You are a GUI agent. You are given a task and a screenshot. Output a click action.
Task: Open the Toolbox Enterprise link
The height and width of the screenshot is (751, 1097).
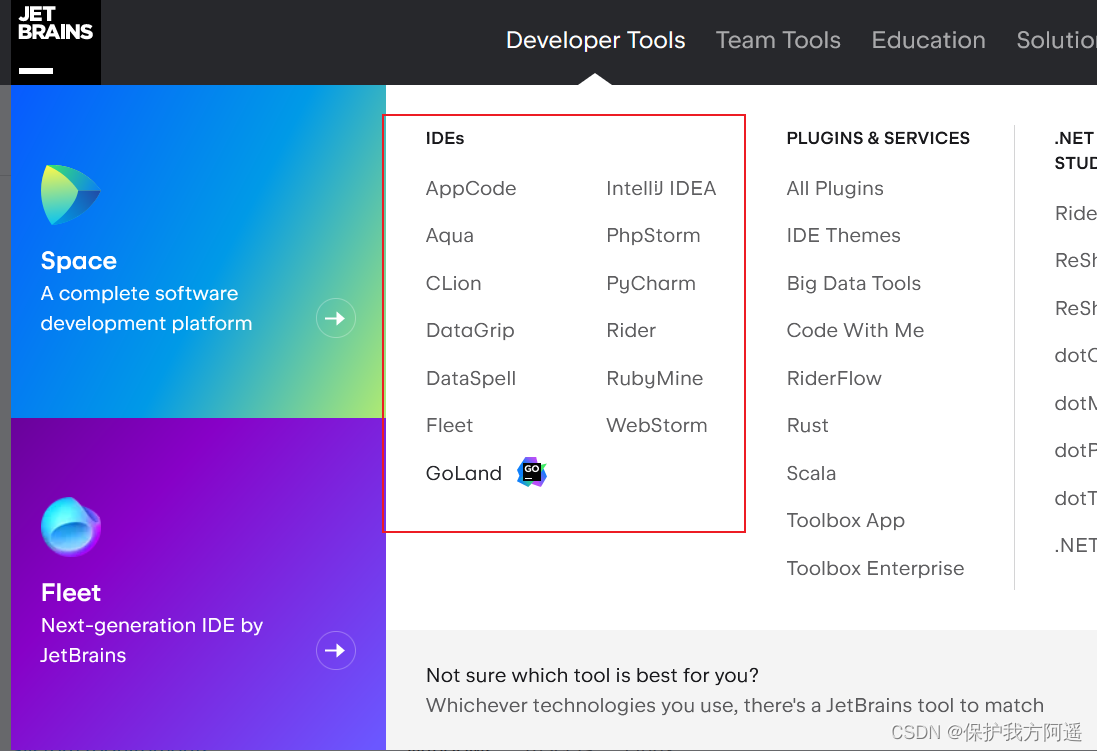[x=875, y=568]
